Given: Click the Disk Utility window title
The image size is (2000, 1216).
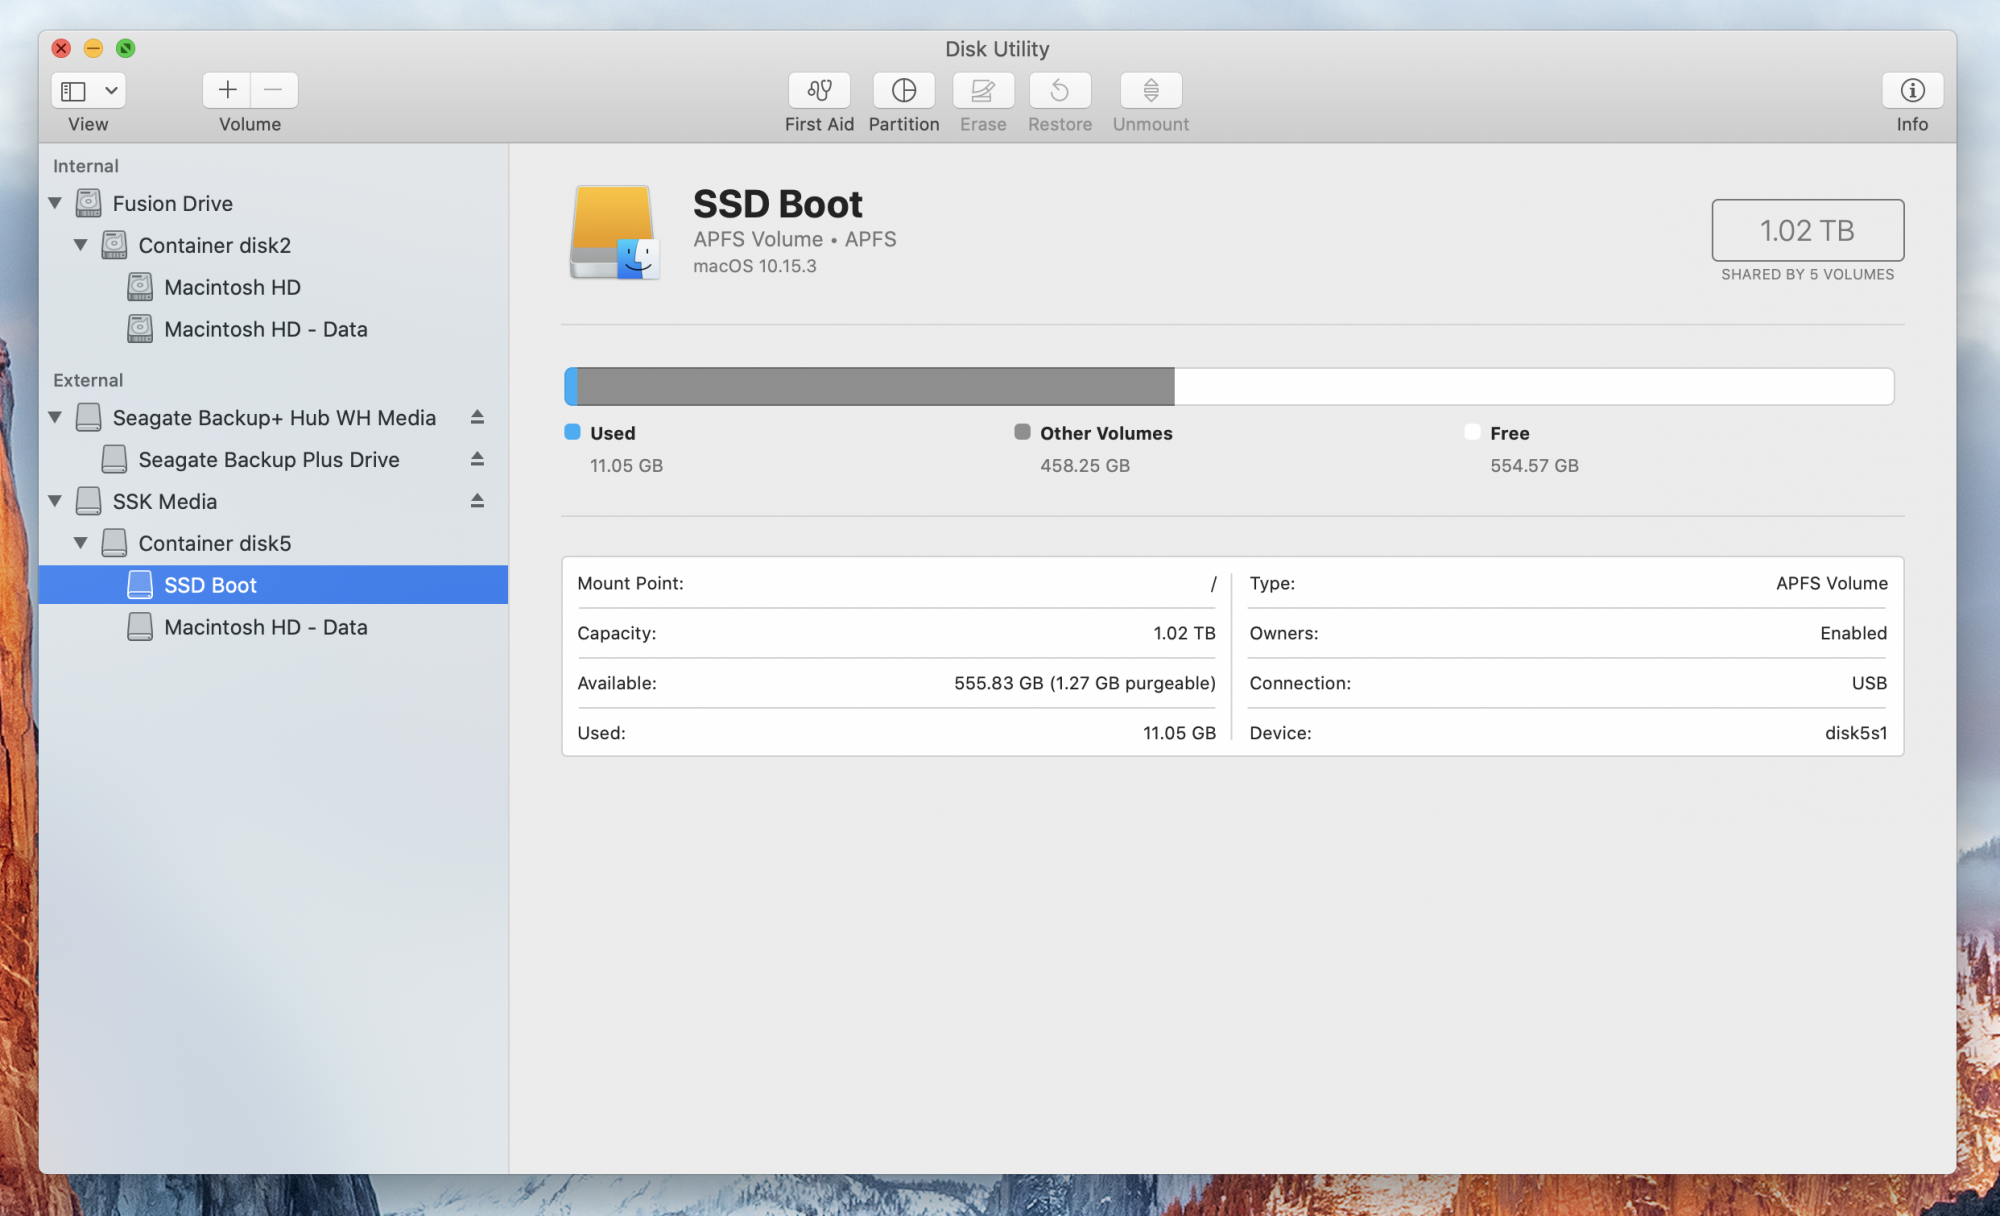Looking at the screenshot, I should pyautogui.click(x=997, y=49).
